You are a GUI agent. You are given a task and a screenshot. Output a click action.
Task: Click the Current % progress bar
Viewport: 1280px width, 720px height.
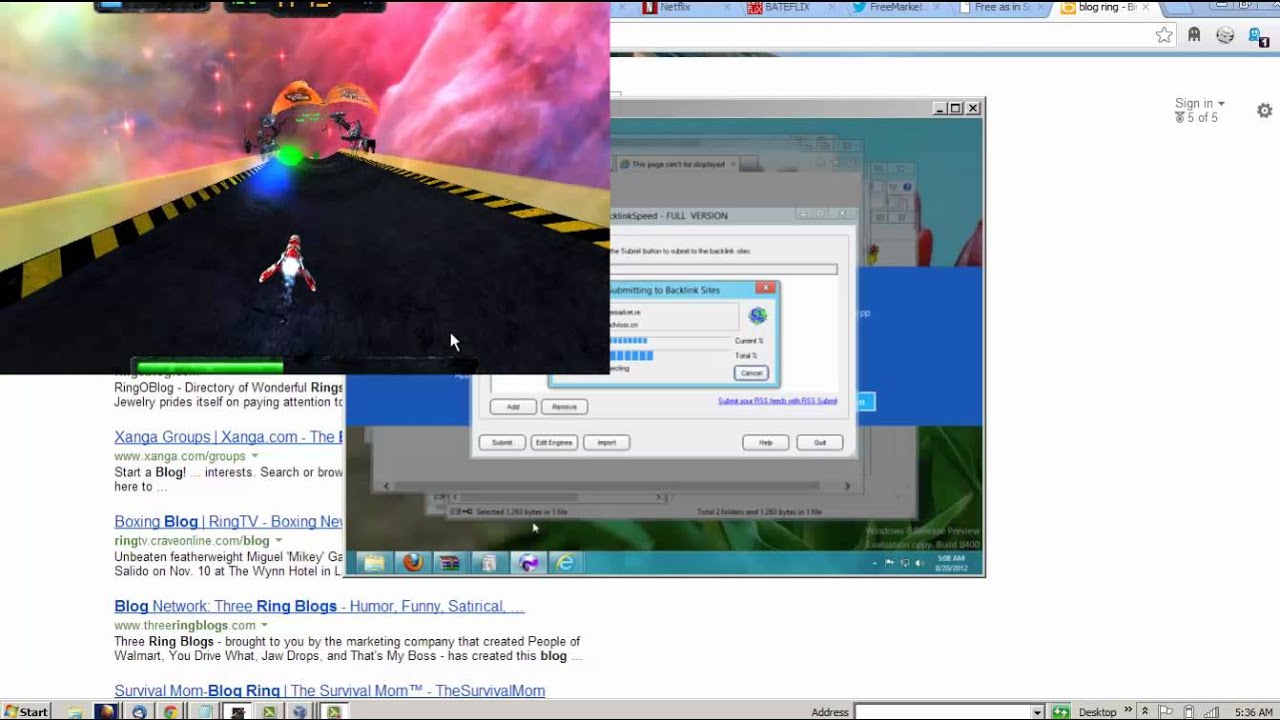coord(670,341)
